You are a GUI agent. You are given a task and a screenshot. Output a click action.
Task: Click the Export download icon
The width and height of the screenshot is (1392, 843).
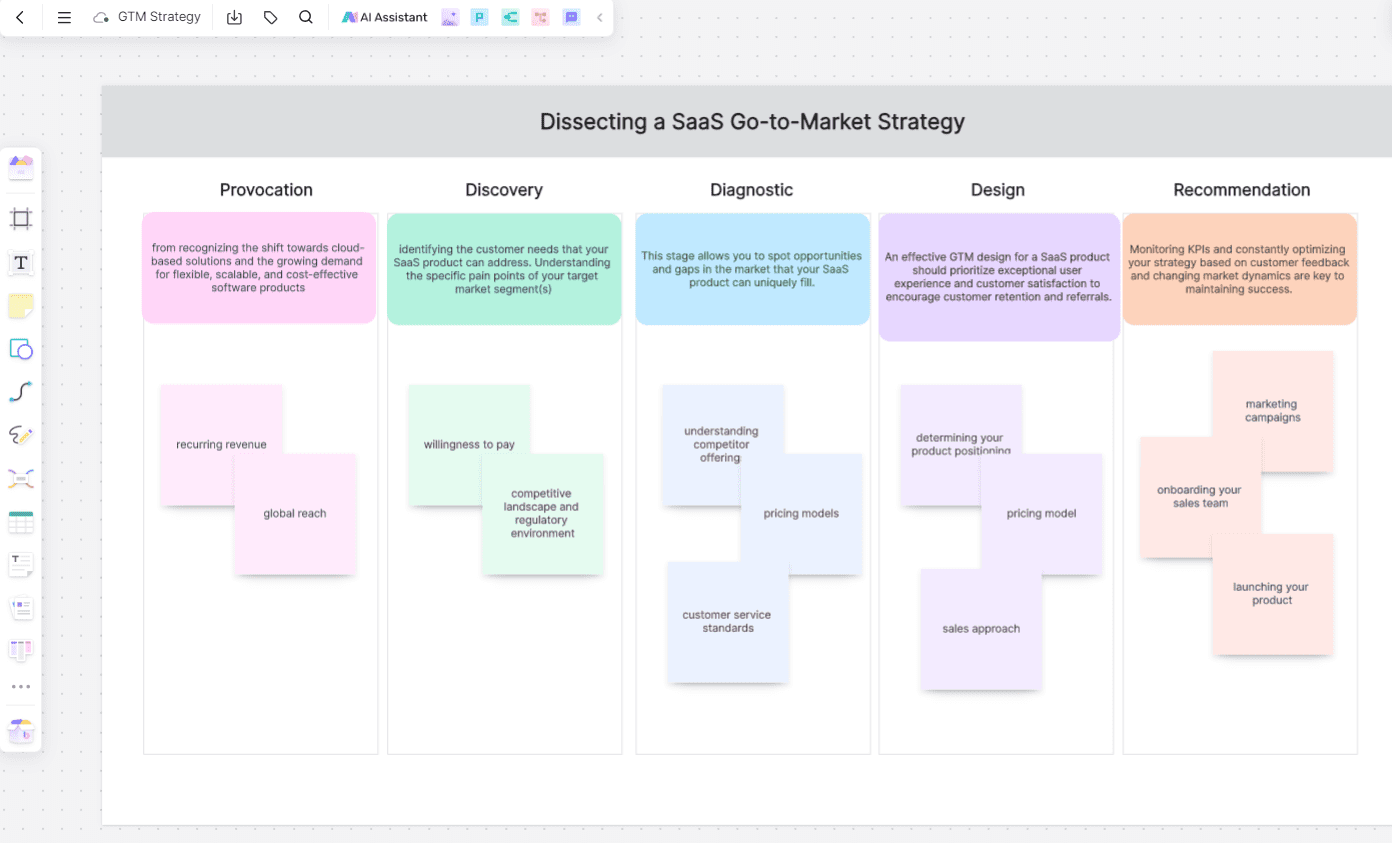[x=235, y=17]
